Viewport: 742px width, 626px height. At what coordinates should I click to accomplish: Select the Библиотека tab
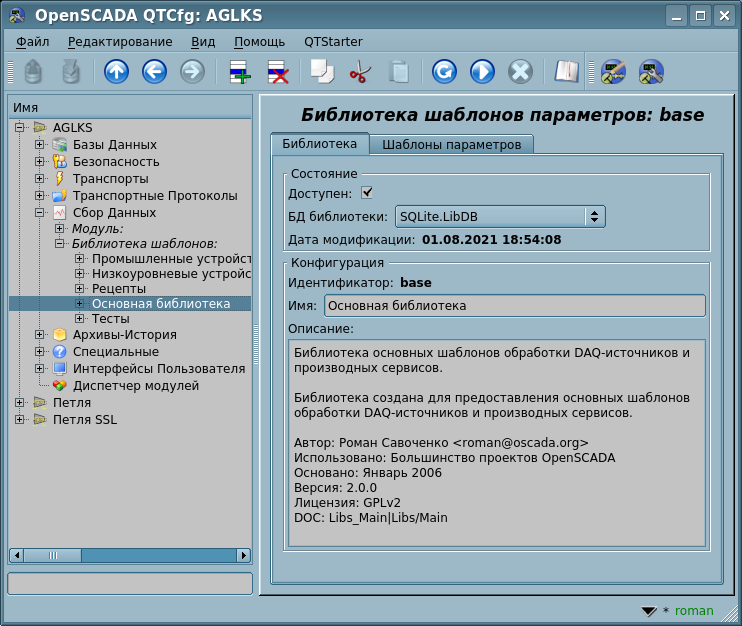tap(319, 143)
